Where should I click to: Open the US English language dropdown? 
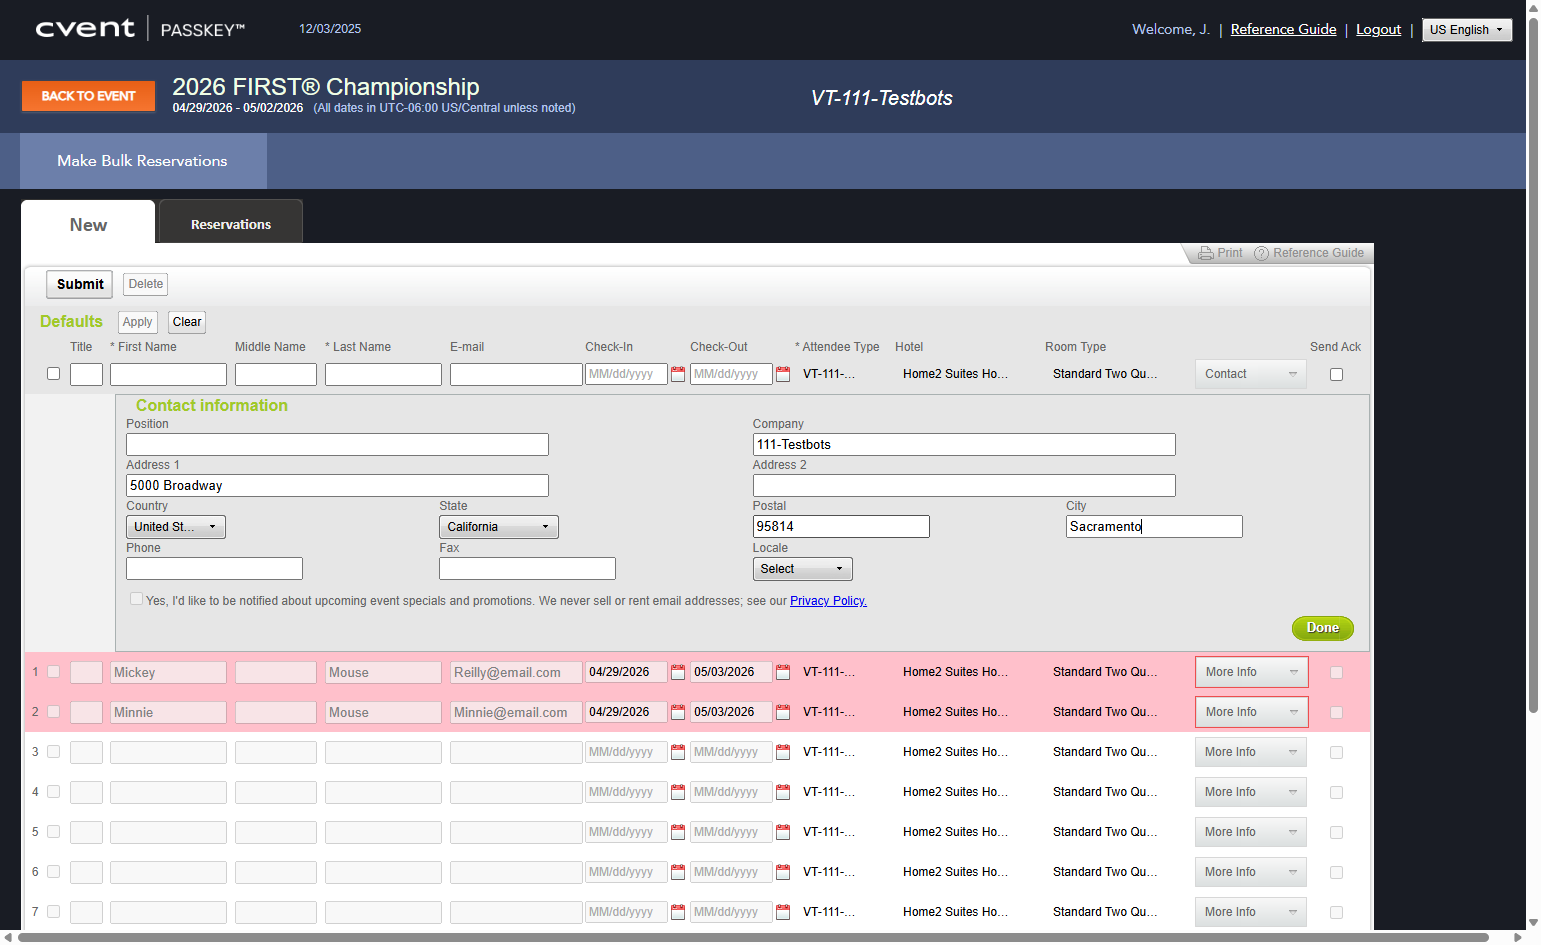[1466, 30]
